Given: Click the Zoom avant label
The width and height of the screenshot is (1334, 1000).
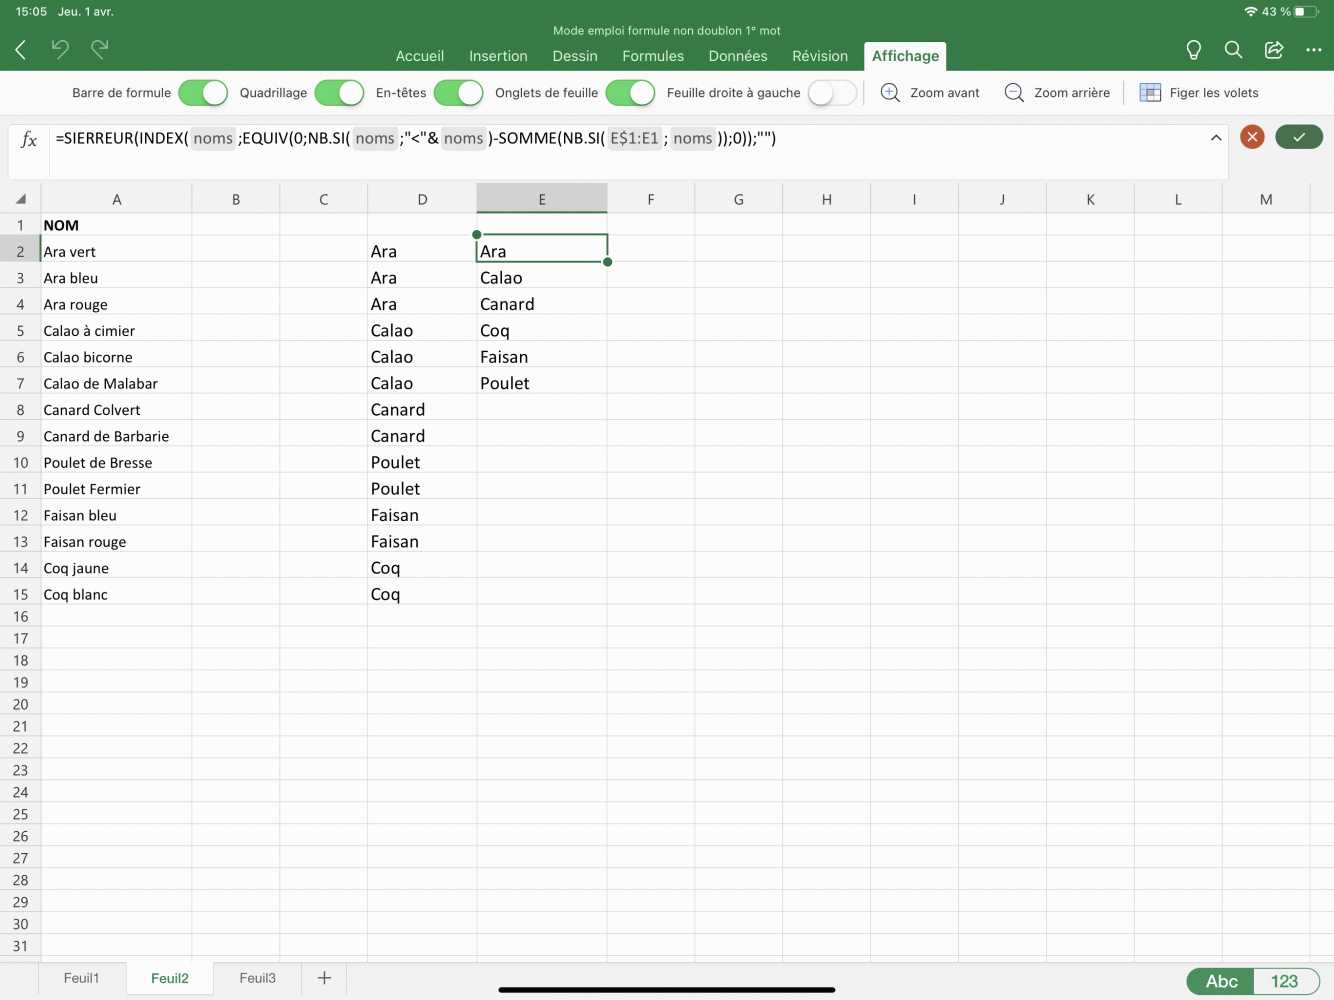Looking at the screenshot, I should click(945, 93).
